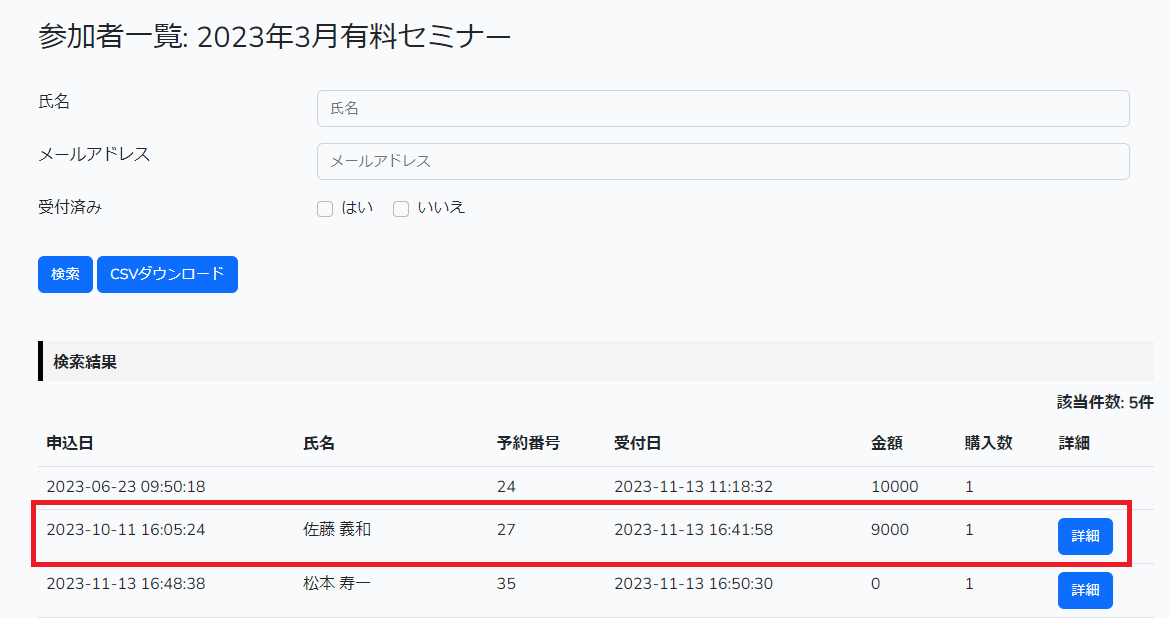Click the 購入数 column header

coord(989,443)
